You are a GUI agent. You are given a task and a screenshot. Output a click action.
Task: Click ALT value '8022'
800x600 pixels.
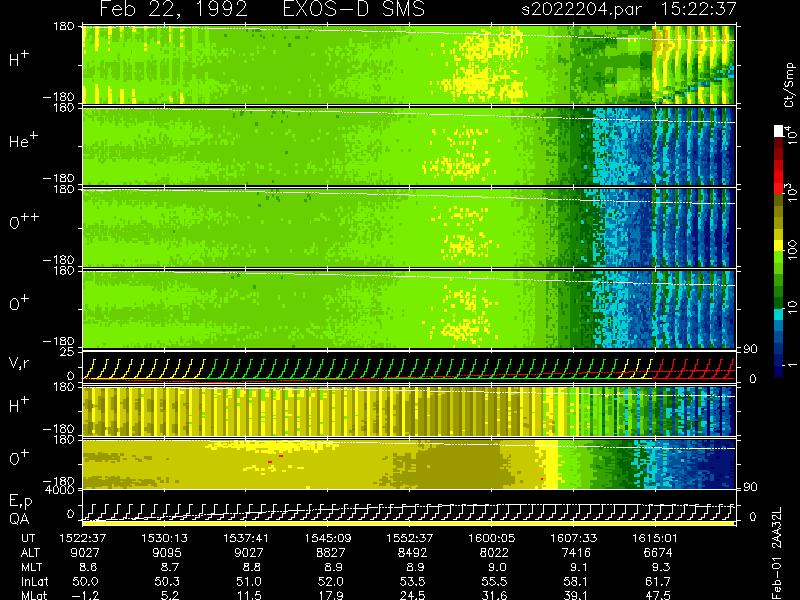[x=494, y=553]
